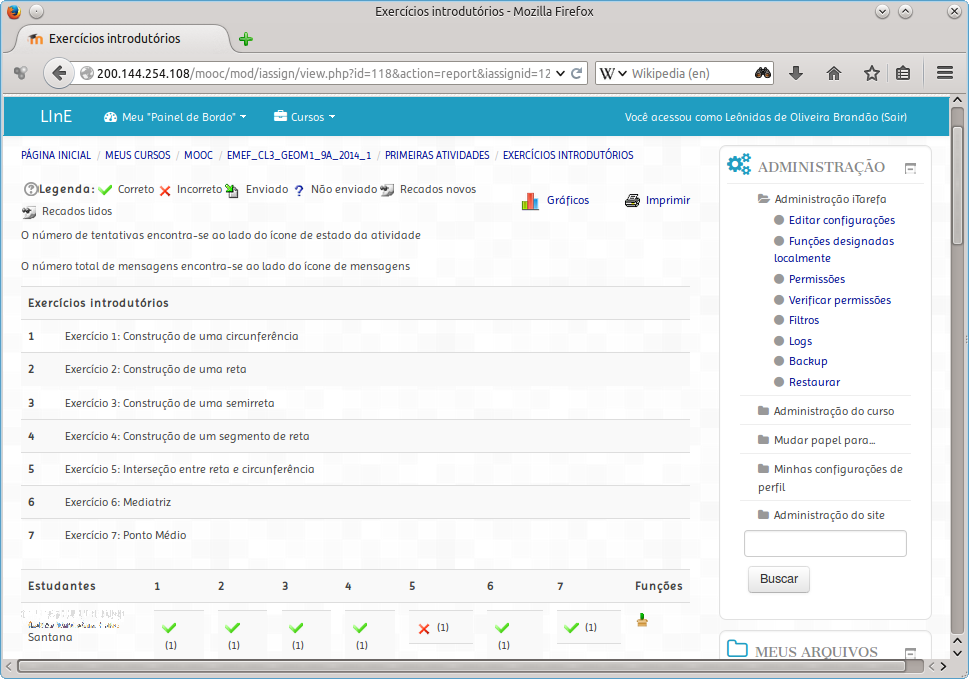Click "Exercício 6: Mediatriz" row

click(x=355, y=502)
